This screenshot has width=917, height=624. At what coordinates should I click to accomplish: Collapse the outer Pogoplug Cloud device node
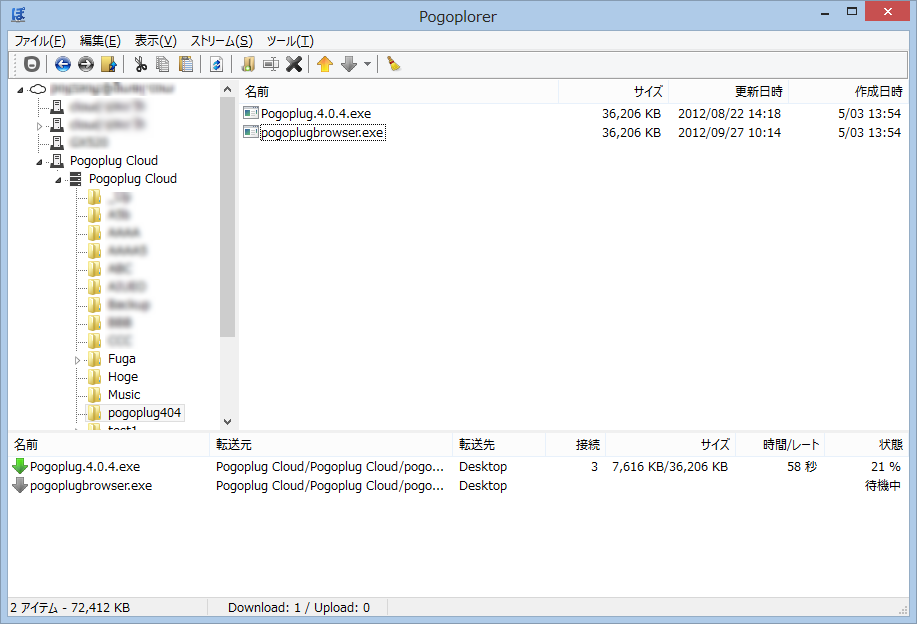pyautogui.click(x=39, y=162)
